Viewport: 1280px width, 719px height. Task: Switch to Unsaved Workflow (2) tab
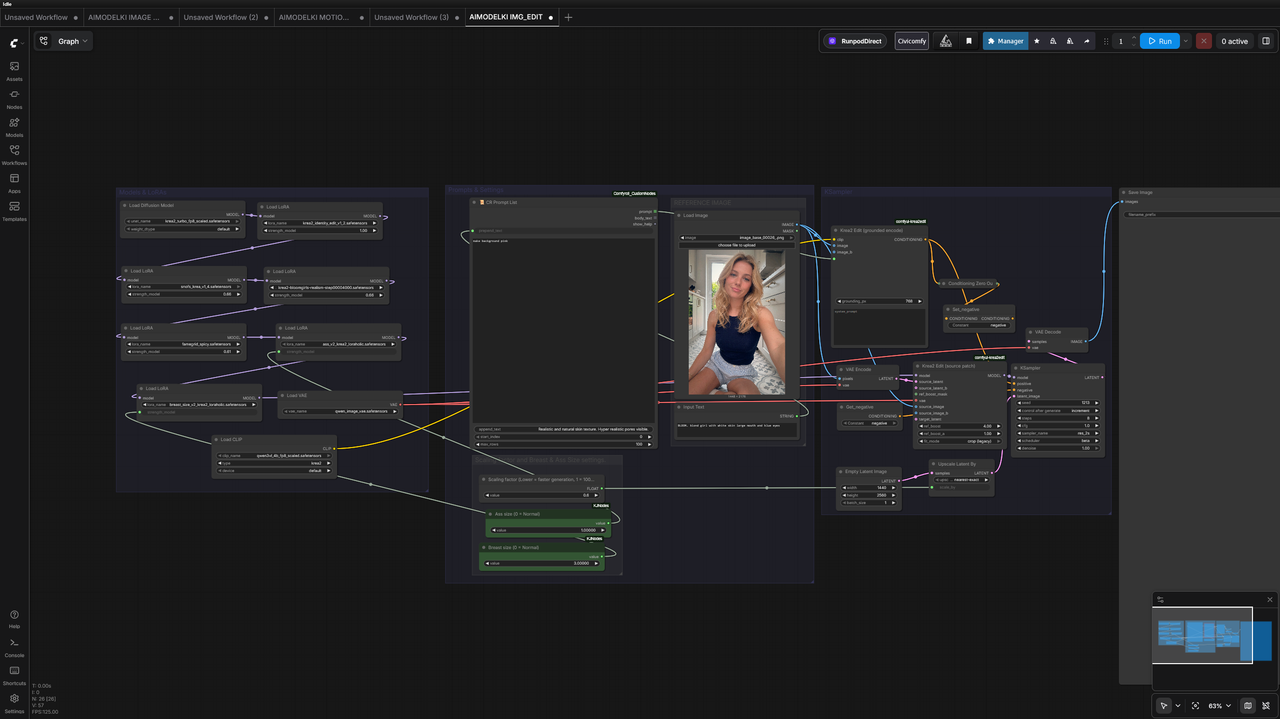click(x=226, y=17)
